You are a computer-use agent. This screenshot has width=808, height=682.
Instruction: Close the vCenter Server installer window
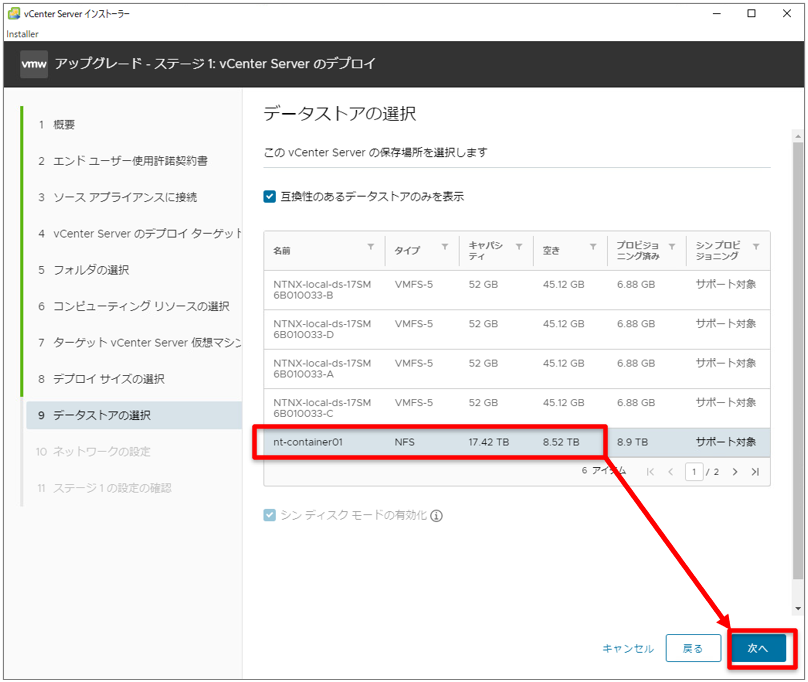(x=786, y=13)
